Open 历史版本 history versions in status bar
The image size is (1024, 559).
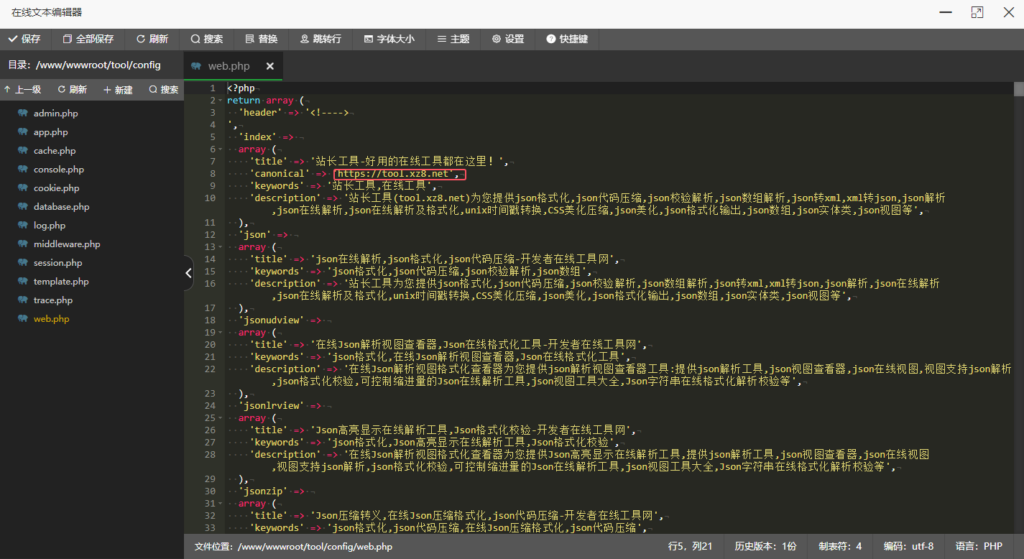[x=765, y=547]
